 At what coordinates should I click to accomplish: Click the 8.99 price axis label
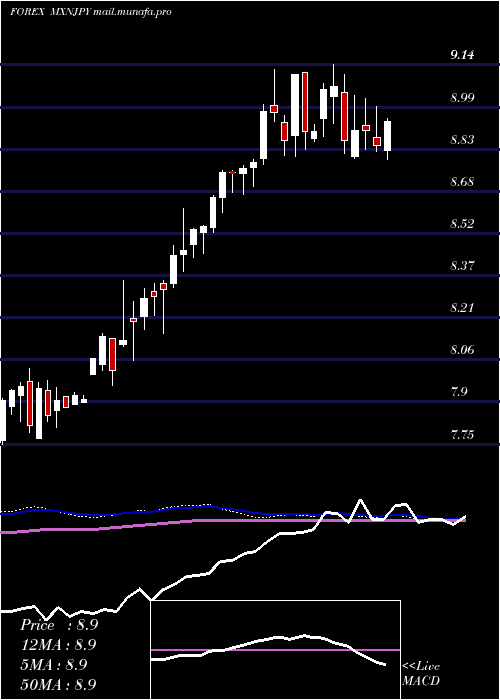pyautogui.click(x=462, y=98)
